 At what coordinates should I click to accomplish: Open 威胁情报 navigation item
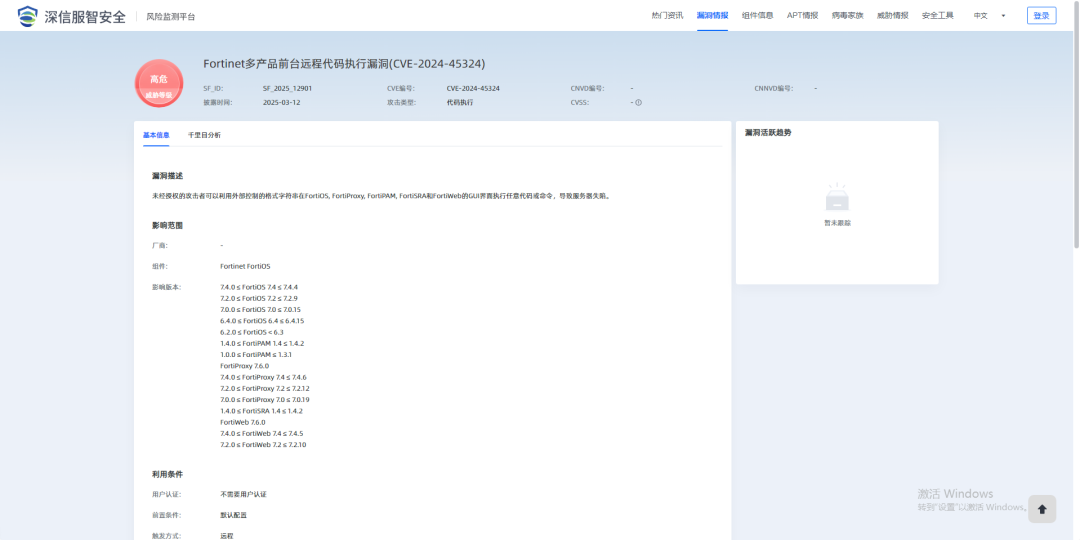point(893,16)
